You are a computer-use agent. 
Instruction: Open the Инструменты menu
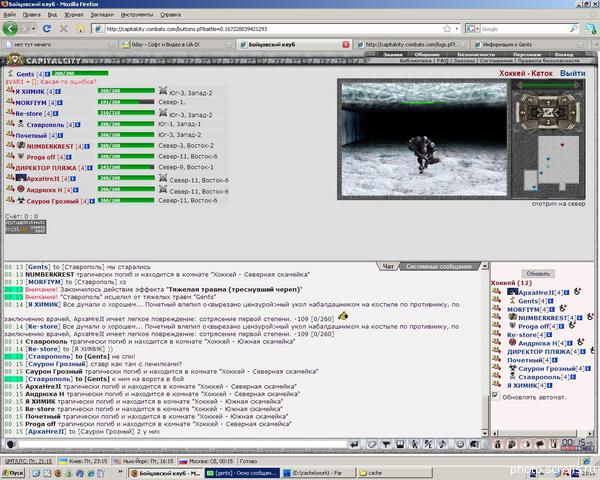(137, 15)
